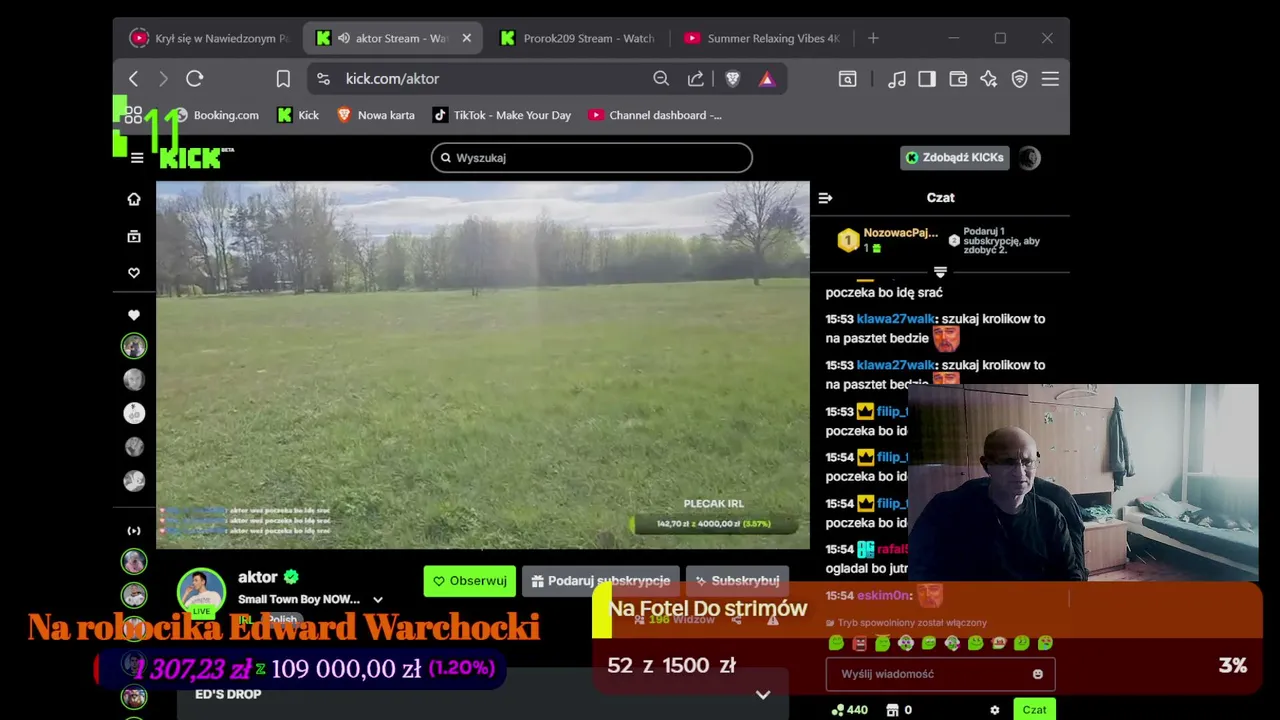The image size is (1280, 720).
Task: Mute the aktor Stream tab audio
Action: click(343, 38)
